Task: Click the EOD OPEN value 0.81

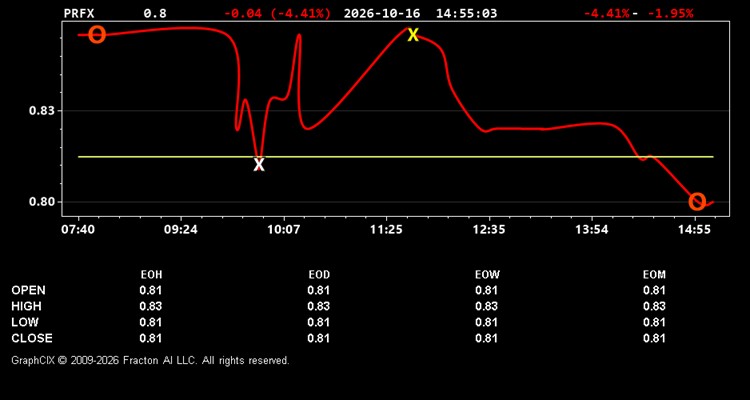Action: point(319,290)
